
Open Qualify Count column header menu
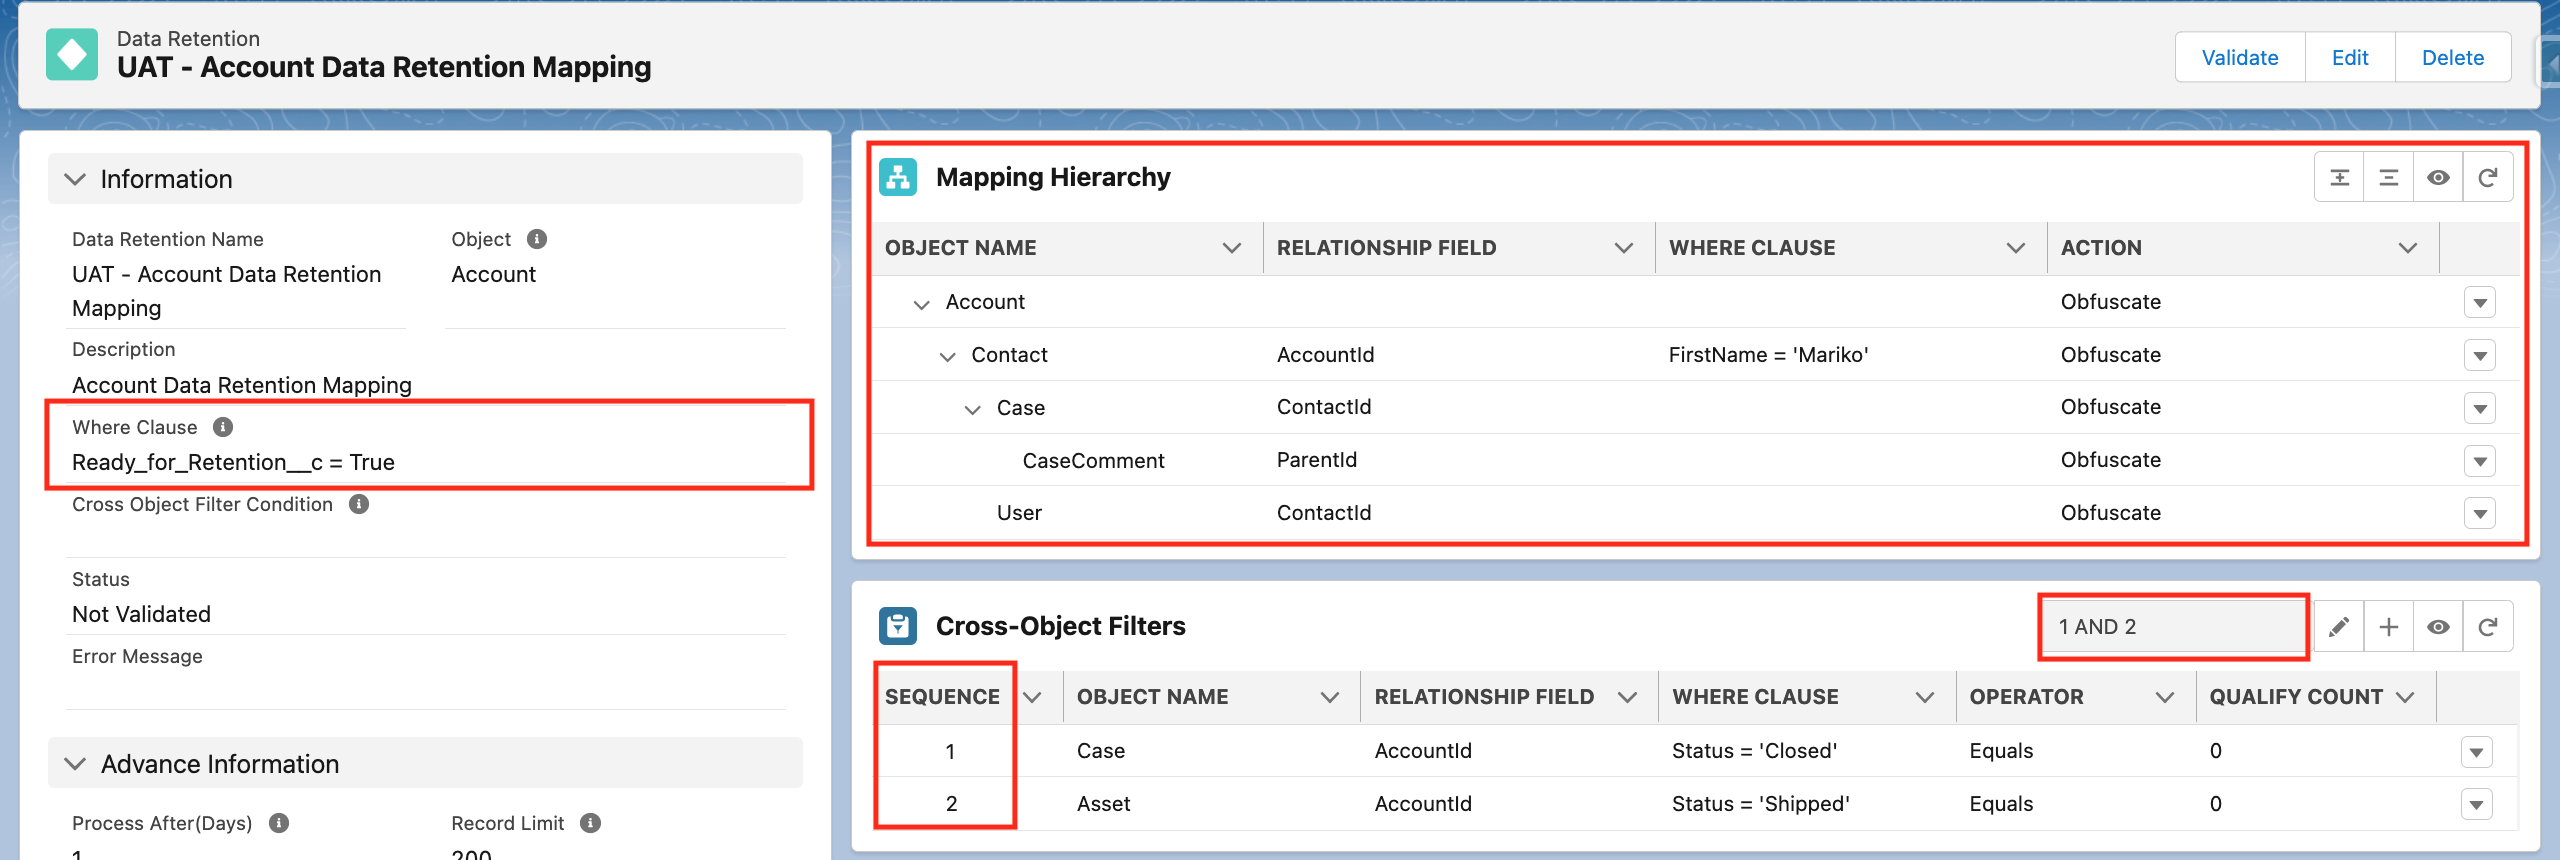(2405, 697)
